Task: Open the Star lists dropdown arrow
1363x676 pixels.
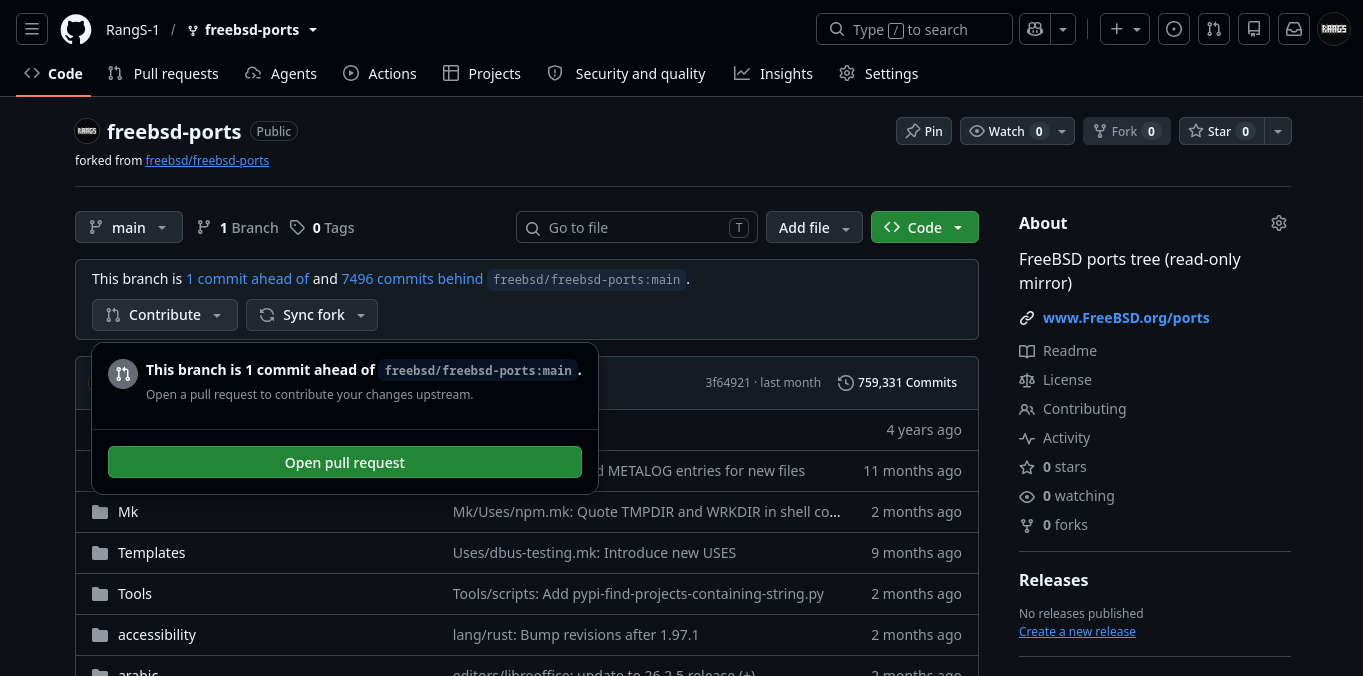Action: pos(1278,131)
